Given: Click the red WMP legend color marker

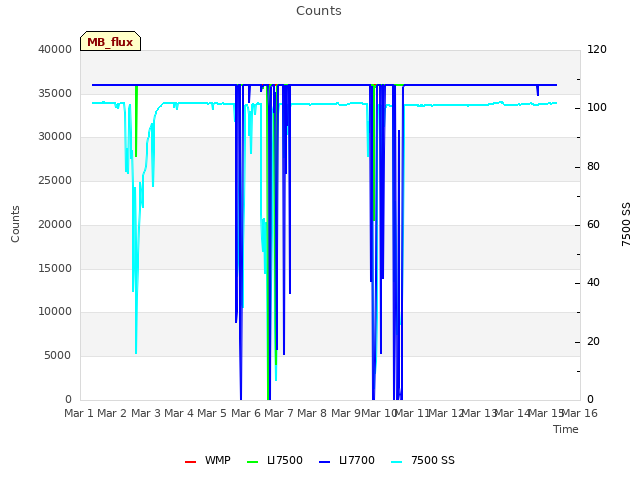Looking at the screenshot, I should (191, 462).
